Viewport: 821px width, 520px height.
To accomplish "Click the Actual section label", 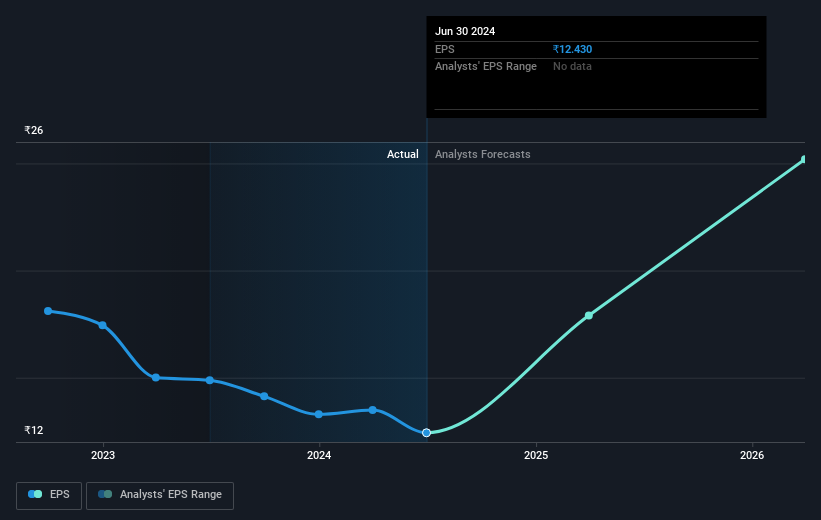I will tap(403, 154).
